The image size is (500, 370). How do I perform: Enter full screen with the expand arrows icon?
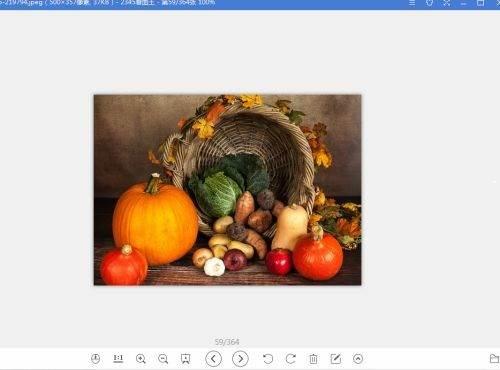pyautogui.click(x=447, y=3)
